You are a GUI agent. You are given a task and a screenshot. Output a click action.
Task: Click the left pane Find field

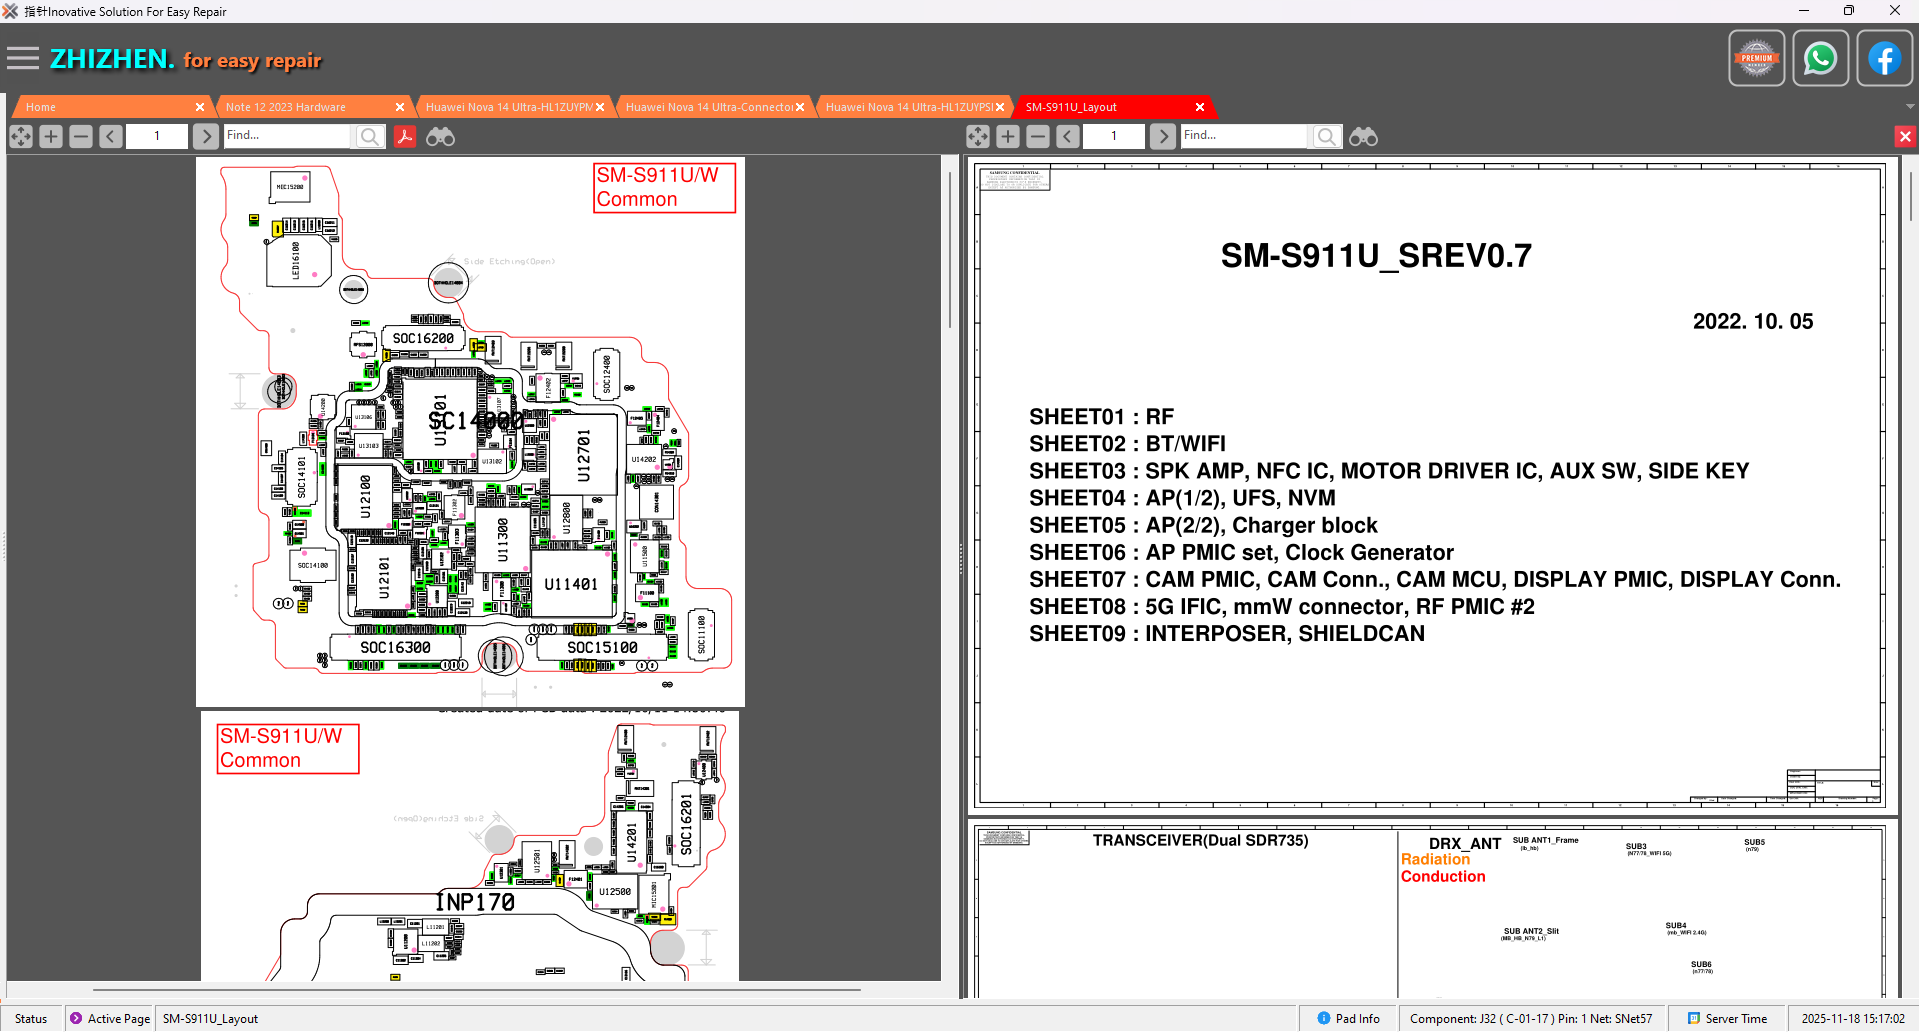288,136
